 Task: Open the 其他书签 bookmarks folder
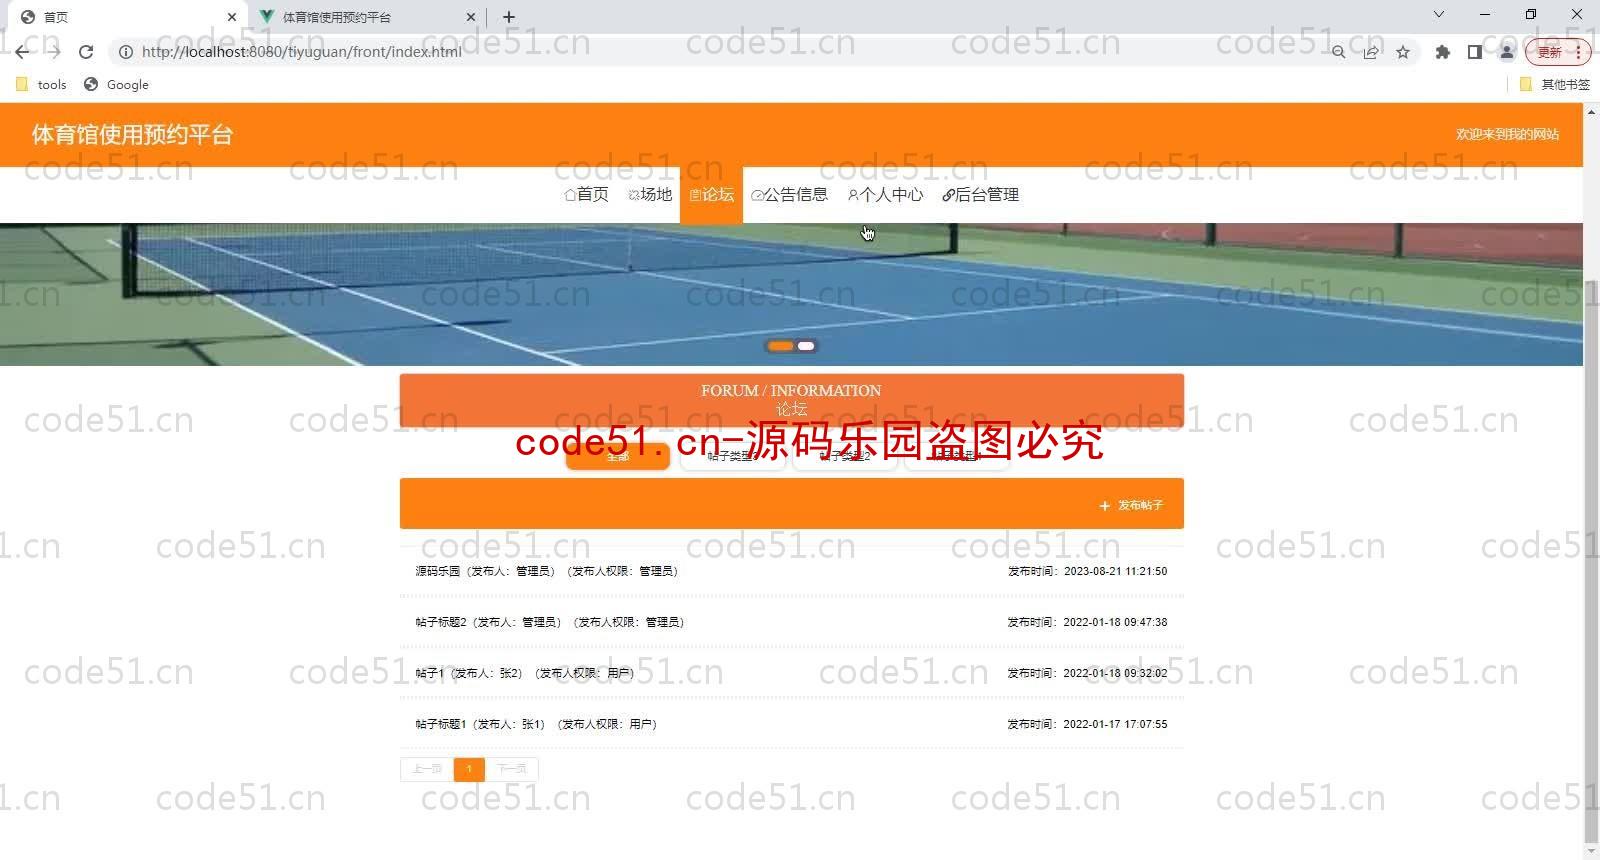coord(1555,85)
